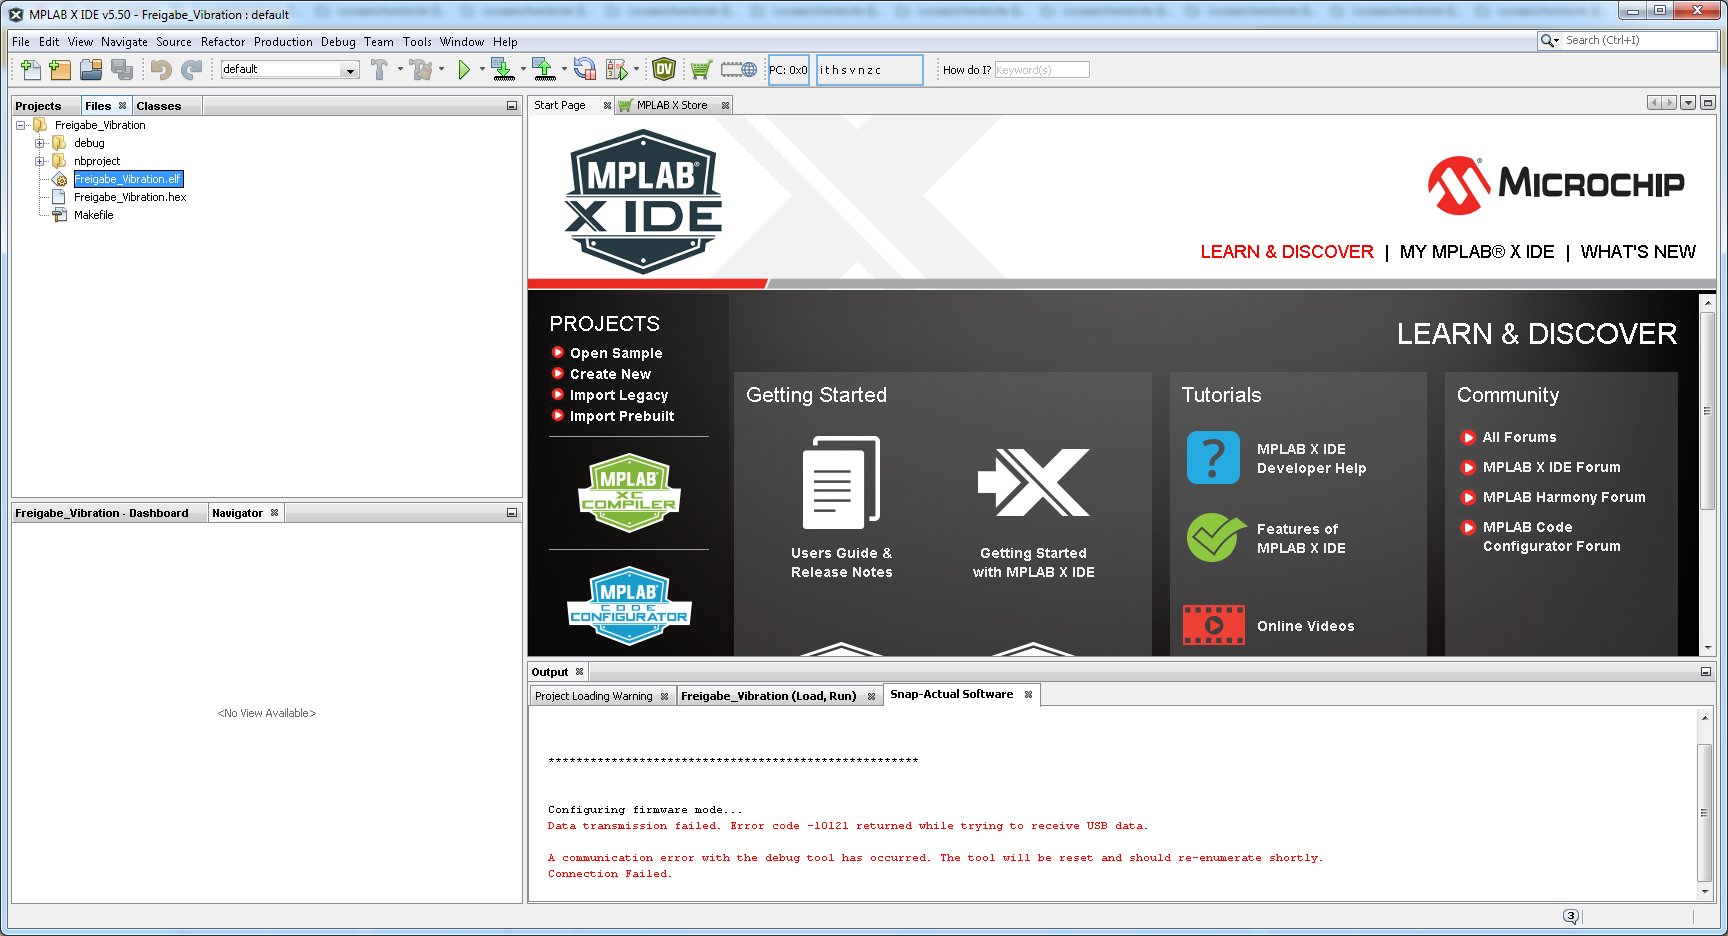The width and height of the screenshot is (1728, 936).
Task: Click Getting Started with MPLAB X arrow icon
Action: [1033, 482]
